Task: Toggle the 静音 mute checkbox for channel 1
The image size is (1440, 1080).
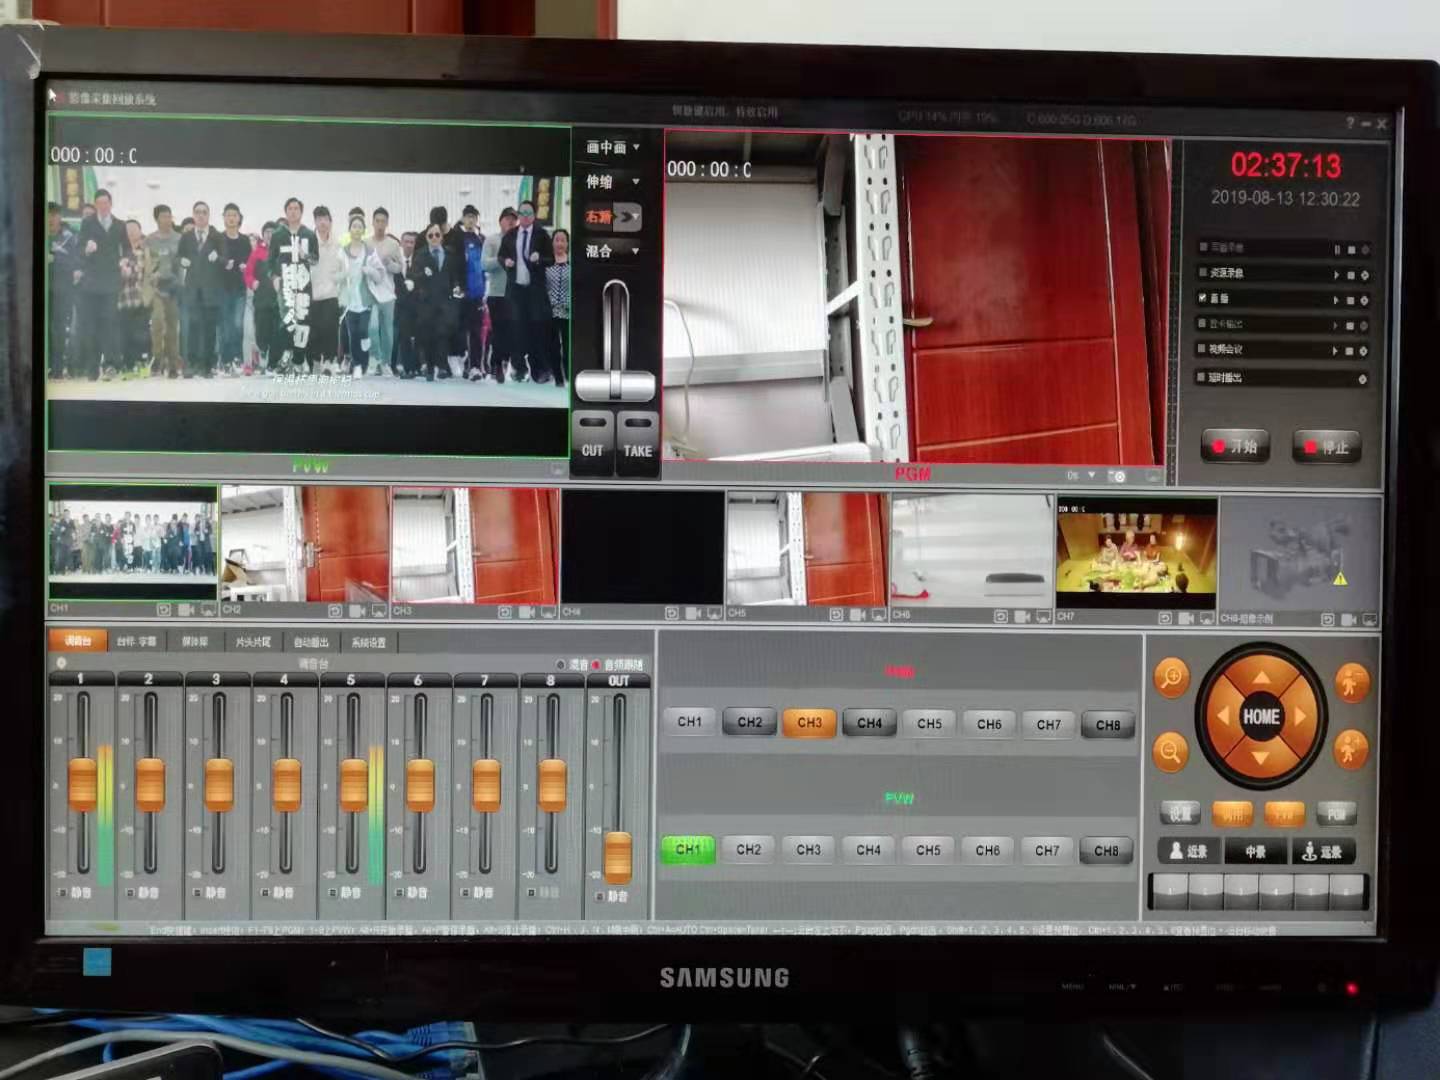Action: coord(62,892)
